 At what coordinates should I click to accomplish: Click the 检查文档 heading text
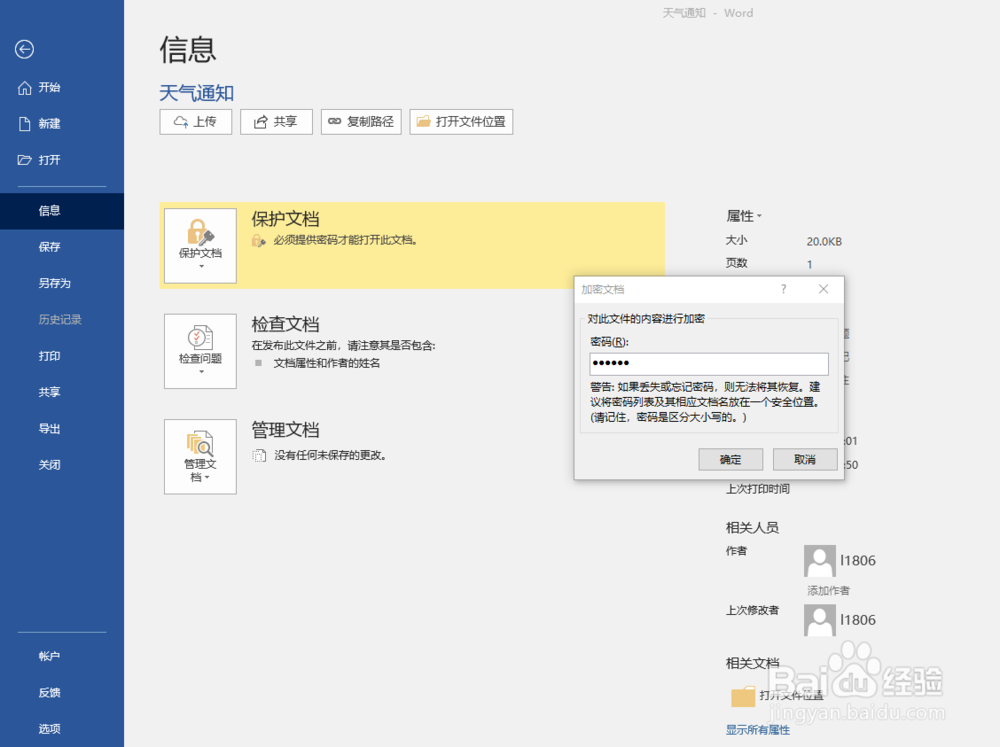point(285,324)
